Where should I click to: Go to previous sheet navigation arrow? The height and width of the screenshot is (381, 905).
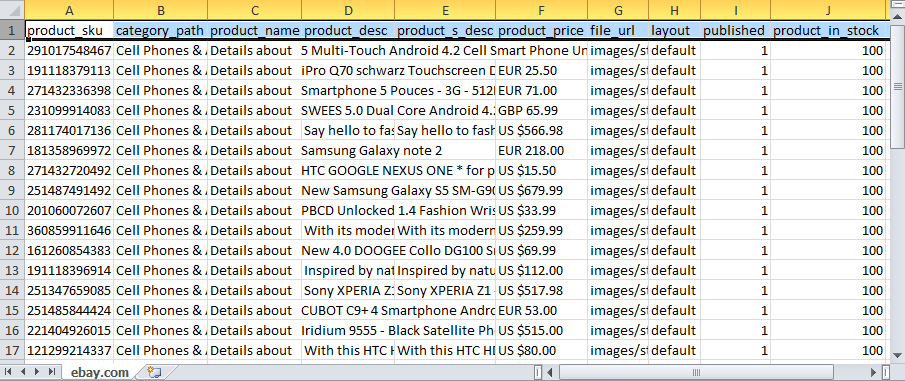23,372
